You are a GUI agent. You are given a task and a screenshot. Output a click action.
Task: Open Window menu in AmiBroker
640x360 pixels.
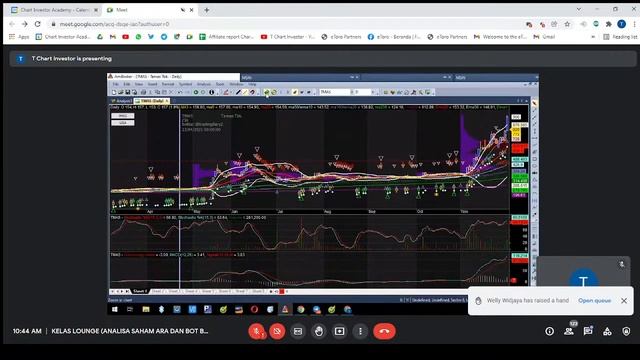(x=236, y=84)
